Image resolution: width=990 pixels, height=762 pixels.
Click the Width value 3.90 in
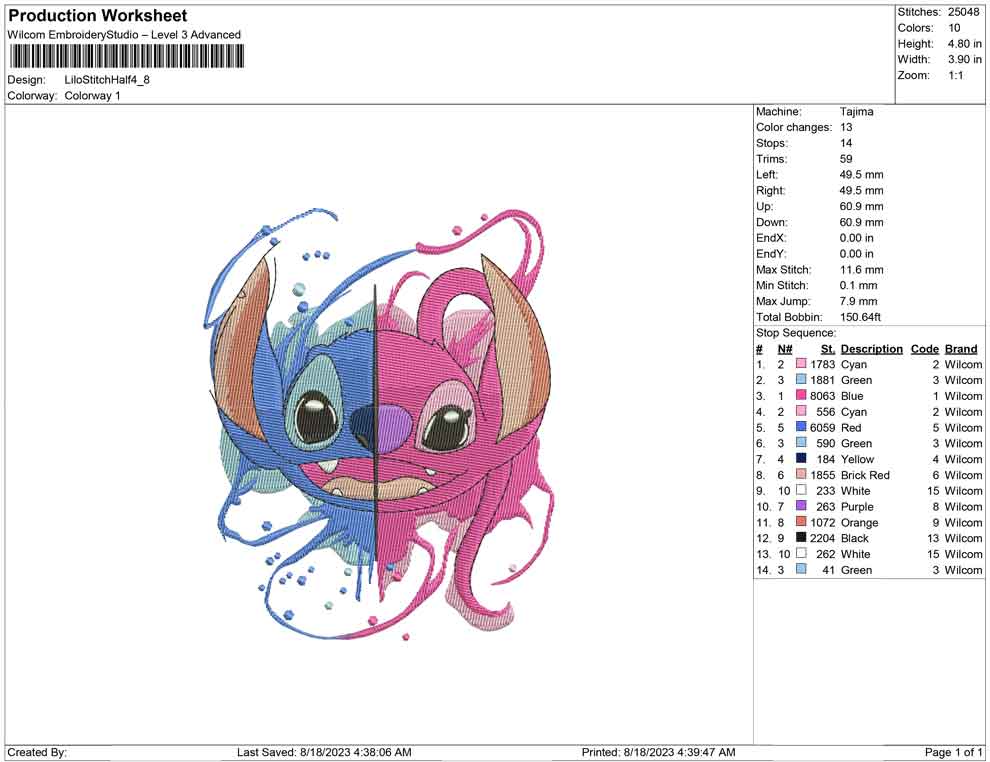pyautogui.click(x=964, y=59)
